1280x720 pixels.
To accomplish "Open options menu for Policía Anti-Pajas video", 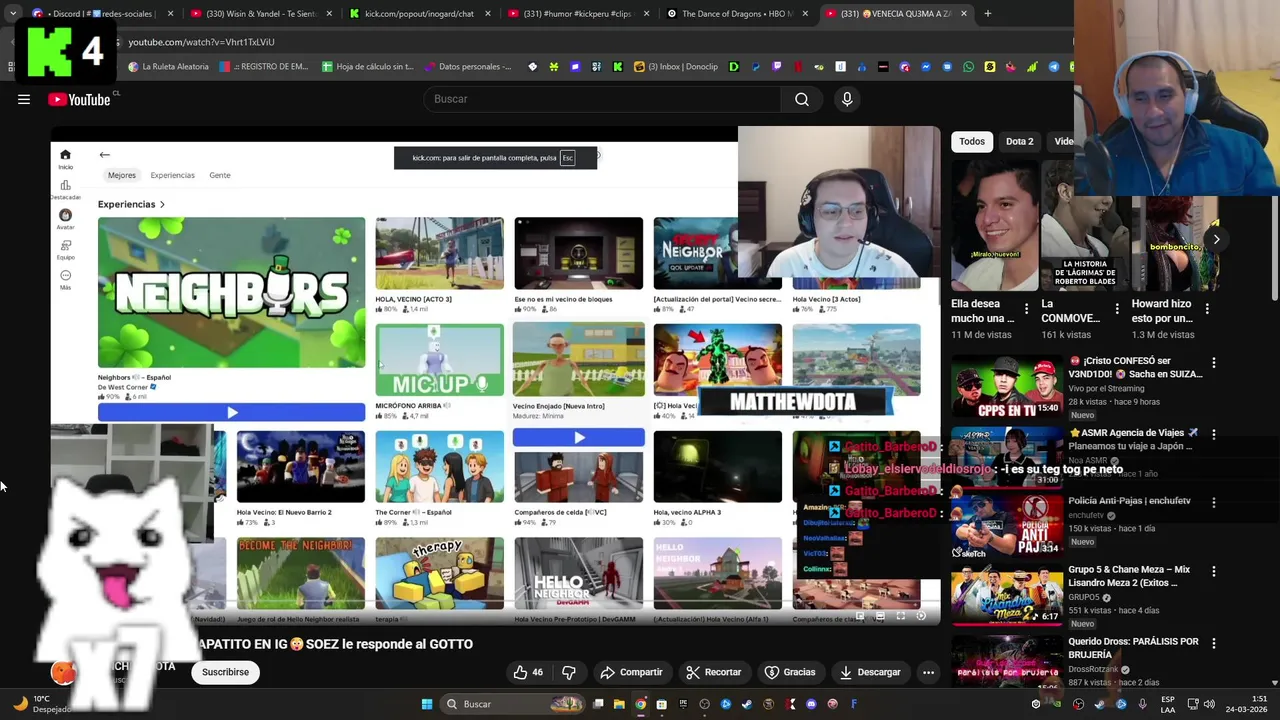I will 1214,502.
